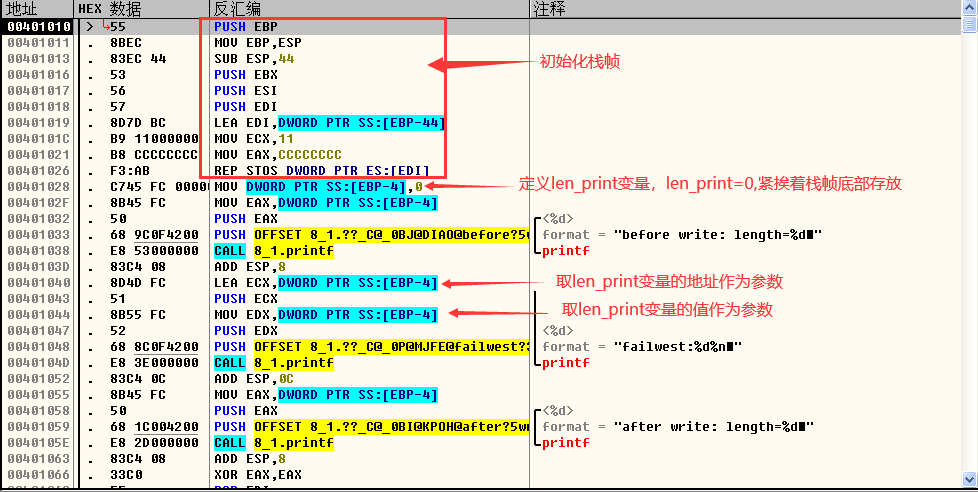The image size is (978, 492).
Task: Select address 00401063
Action: [39, 459]
